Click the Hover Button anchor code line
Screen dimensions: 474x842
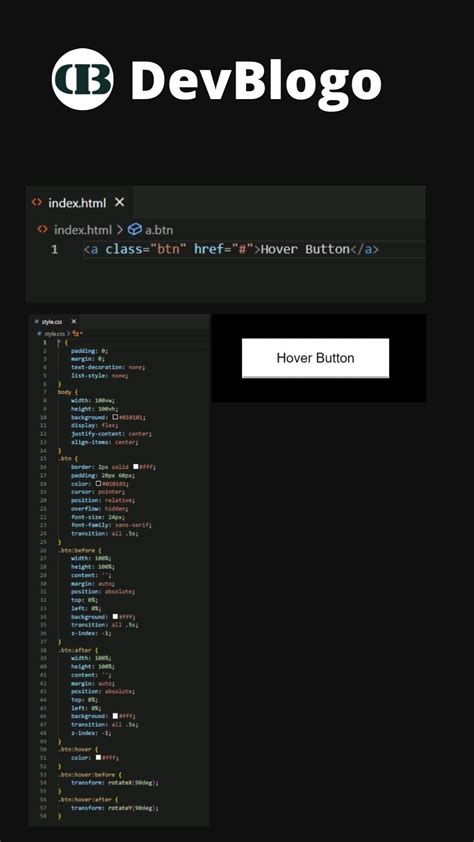tap(232, 250)
